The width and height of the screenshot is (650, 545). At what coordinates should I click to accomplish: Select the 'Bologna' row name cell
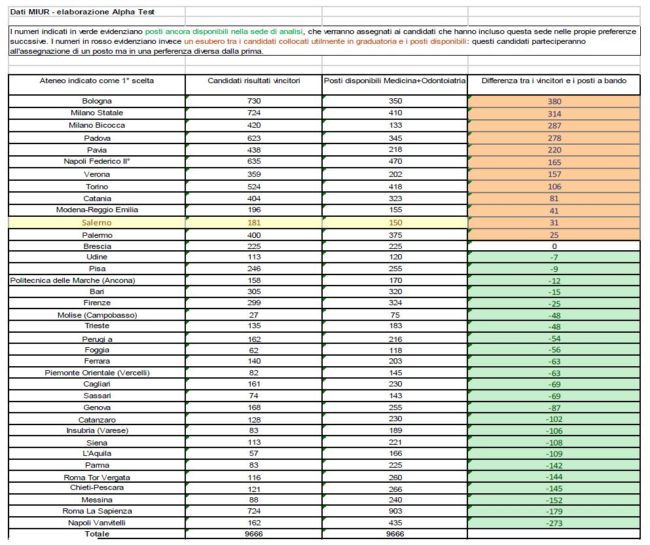pos(97,101)
